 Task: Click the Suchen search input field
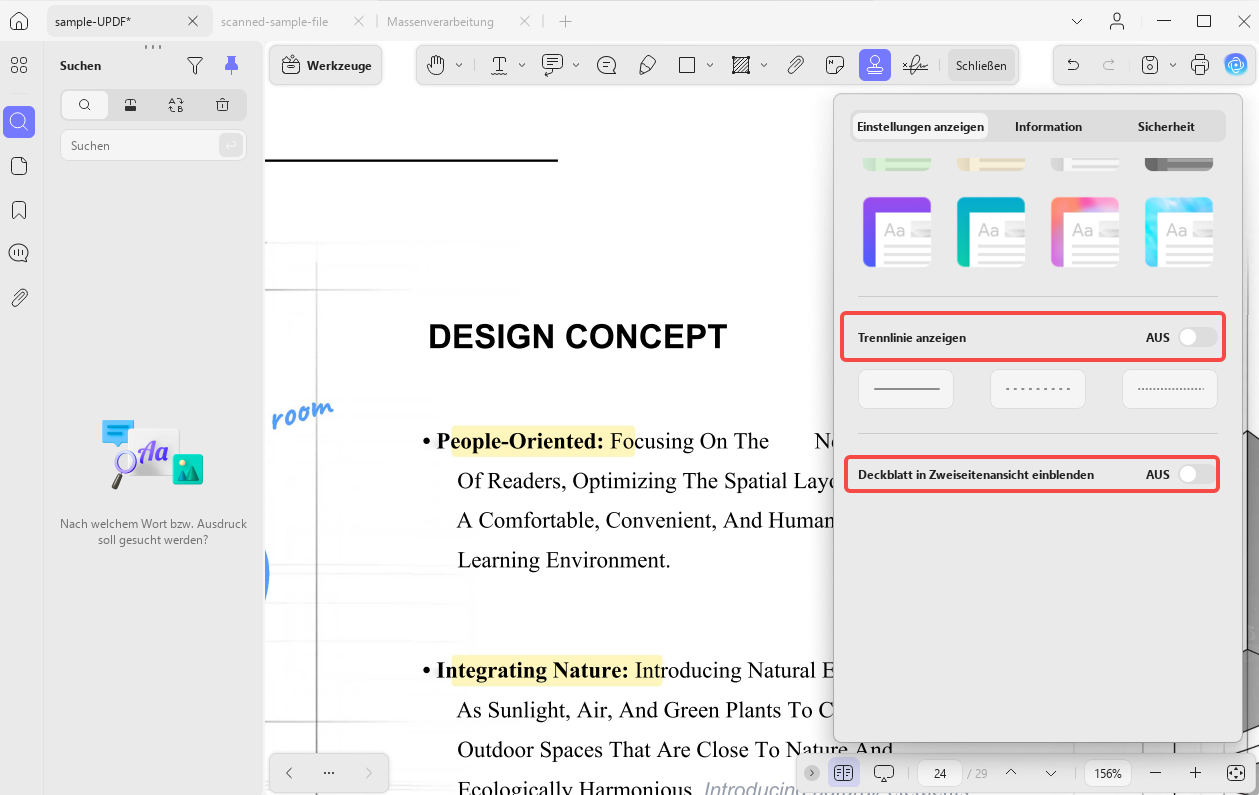[x=141, y=145]
